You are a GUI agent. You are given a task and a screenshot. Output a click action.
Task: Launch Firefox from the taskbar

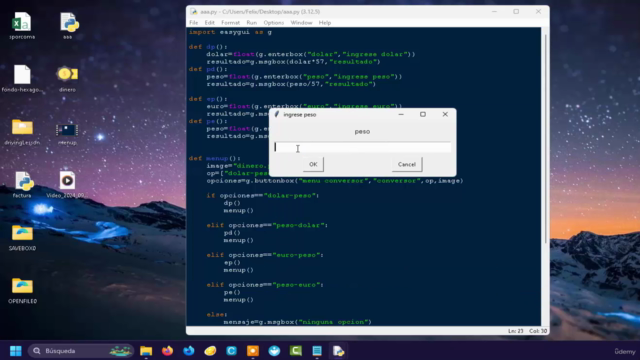coord(167,351)
